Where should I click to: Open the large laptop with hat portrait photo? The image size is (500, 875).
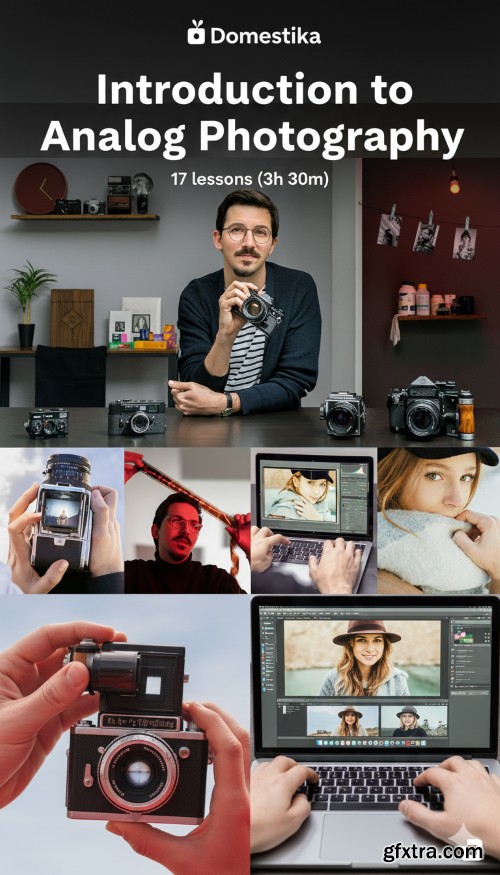click(x=376, y=735)
